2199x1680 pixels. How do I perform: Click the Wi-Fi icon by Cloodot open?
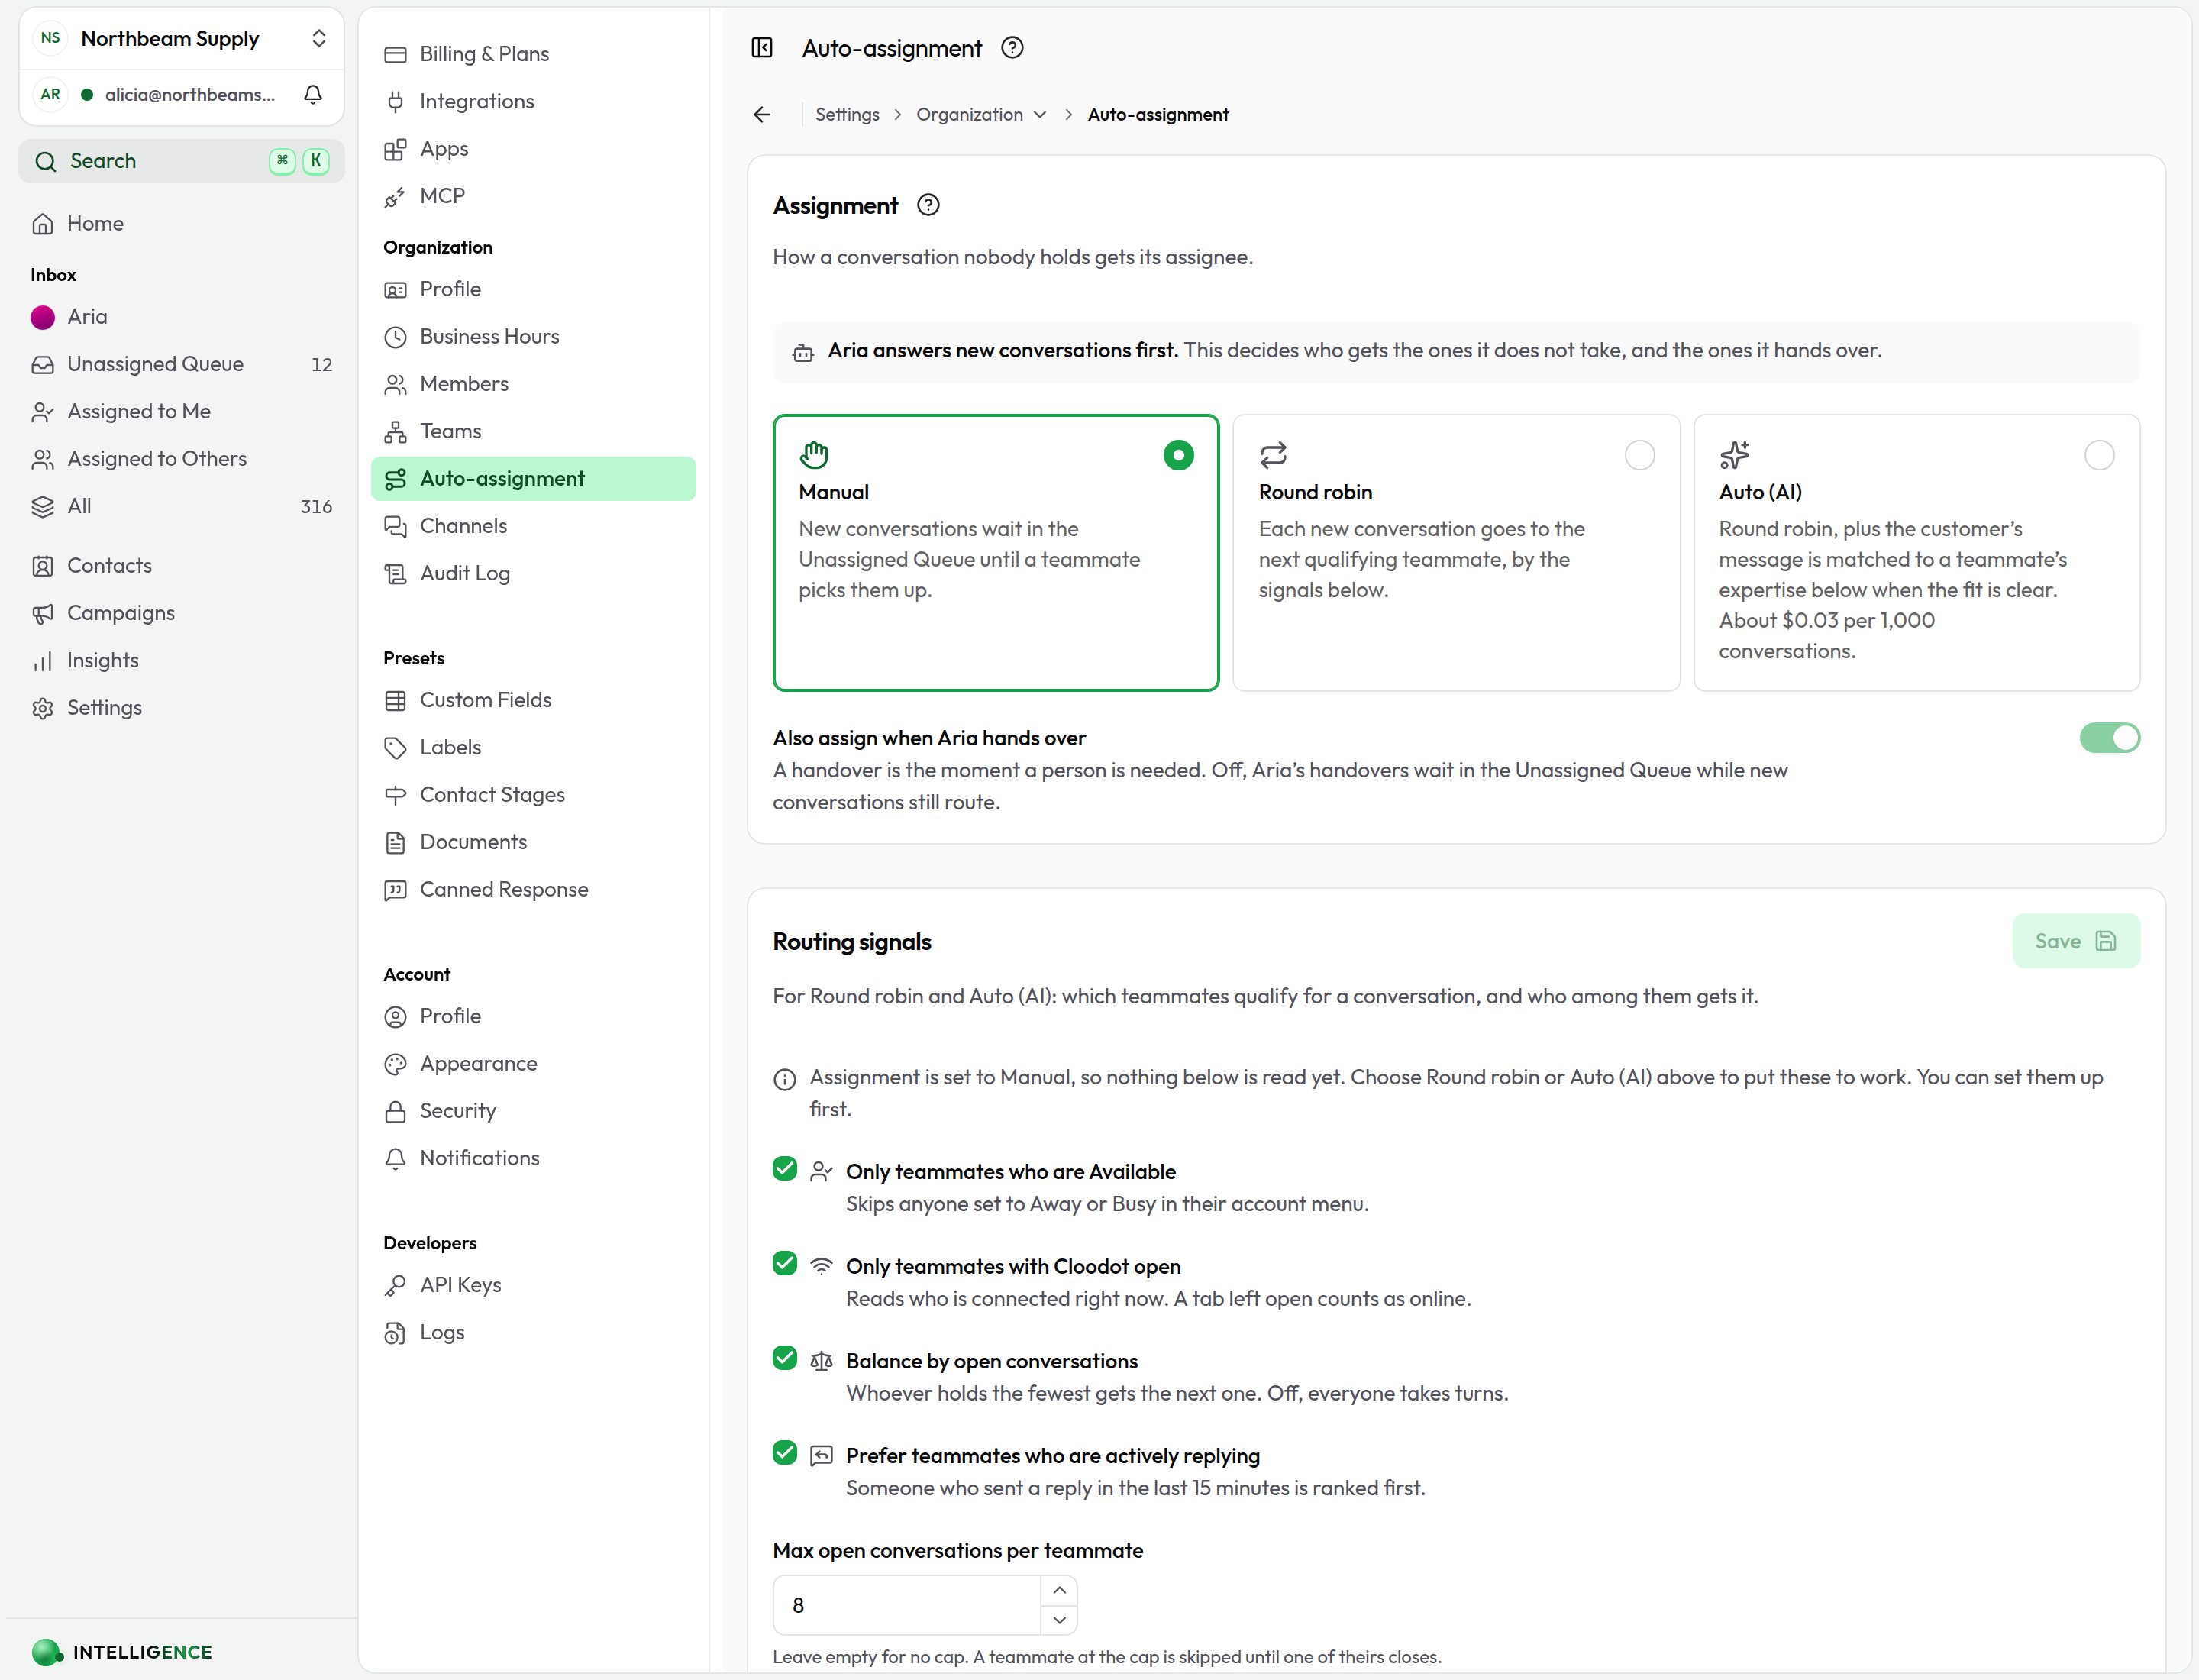tap(821, 1266)
